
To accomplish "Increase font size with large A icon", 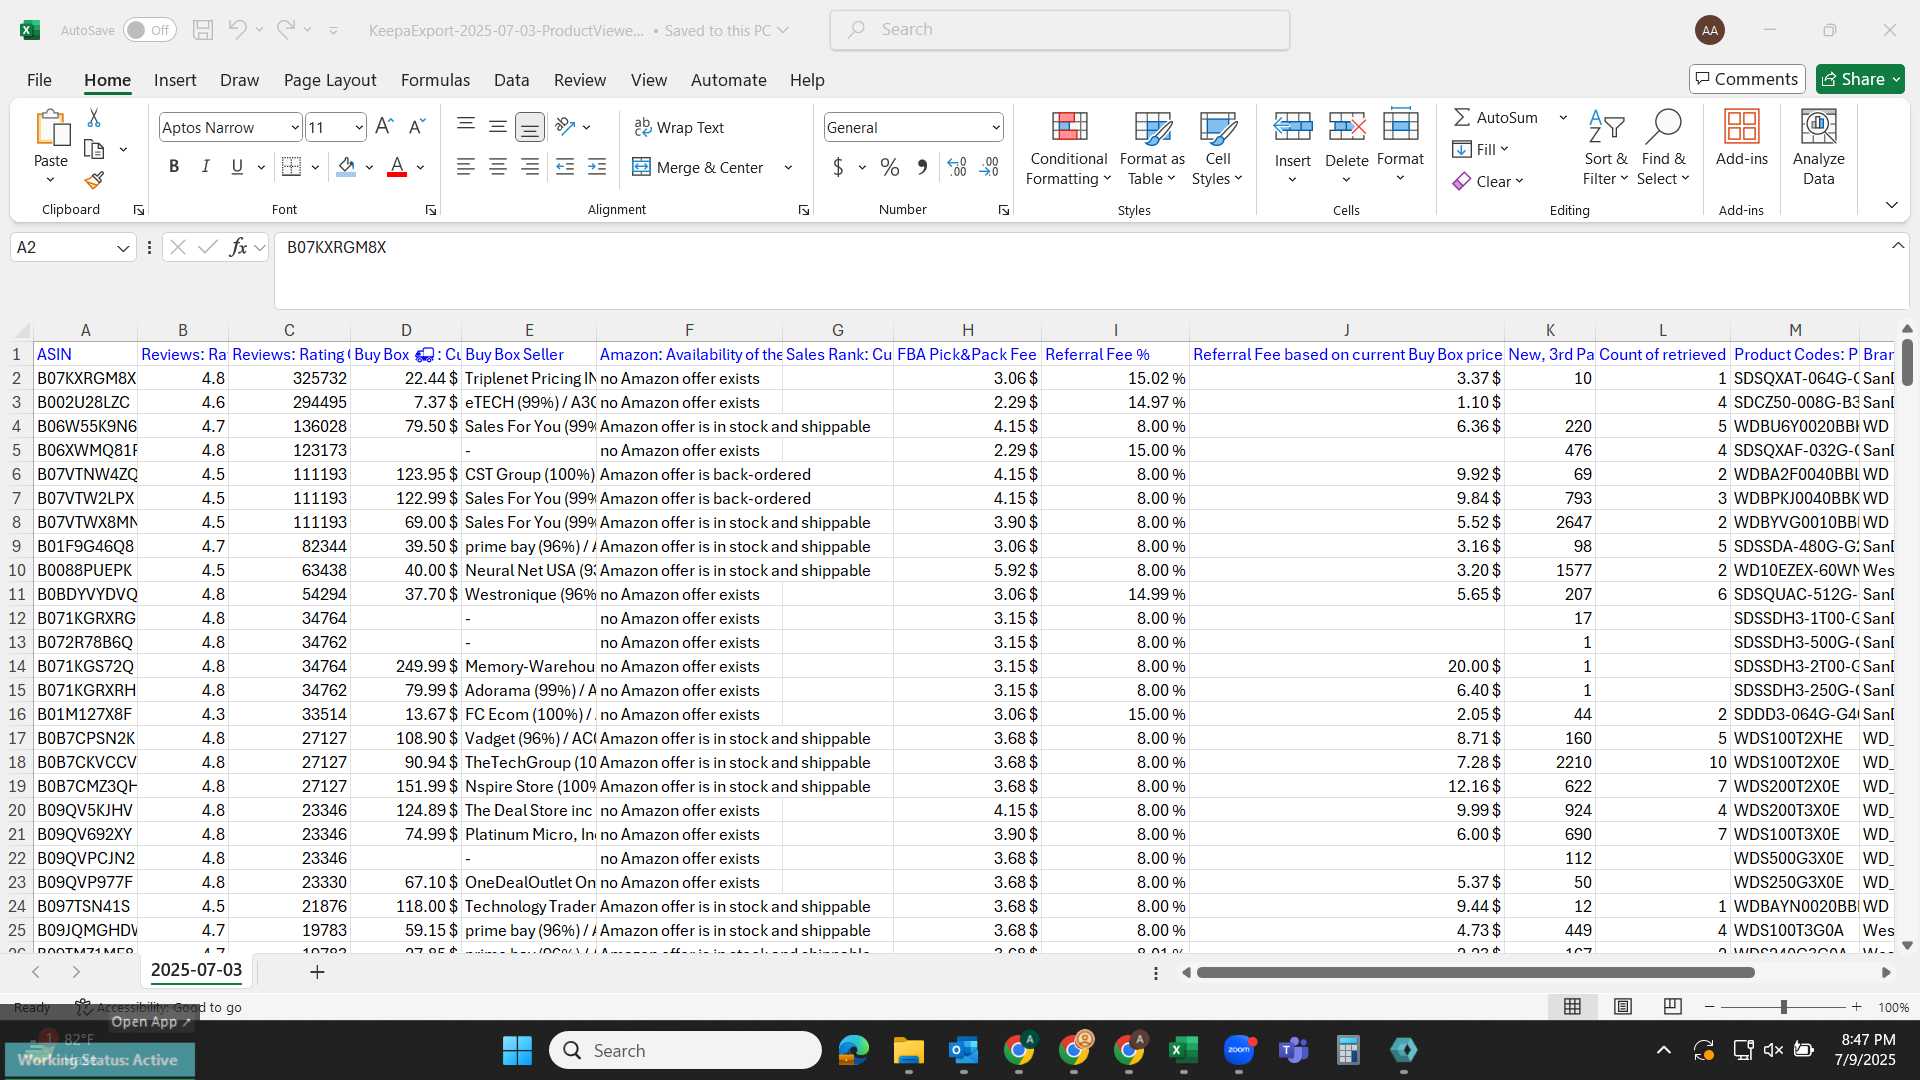I will [x=384, y=127].
